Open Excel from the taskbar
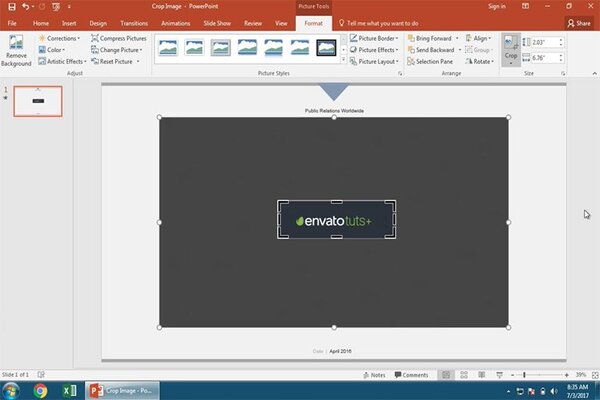The height and width of the screenshot is (400, 600). point(69,391)
